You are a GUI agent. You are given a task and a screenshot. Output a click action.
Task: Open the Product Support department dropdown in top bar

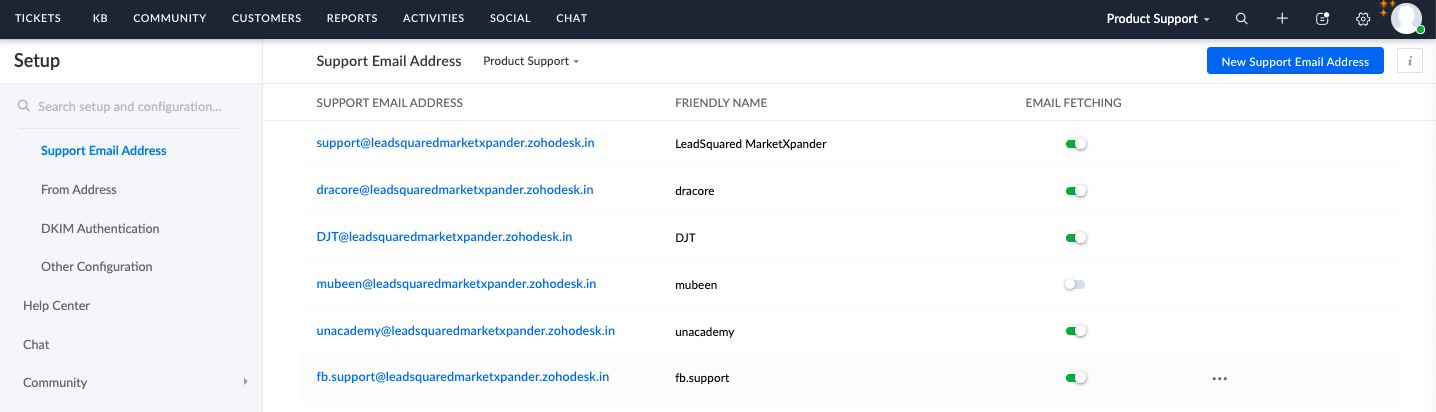pyautogui.click(x=1158, y=19)
